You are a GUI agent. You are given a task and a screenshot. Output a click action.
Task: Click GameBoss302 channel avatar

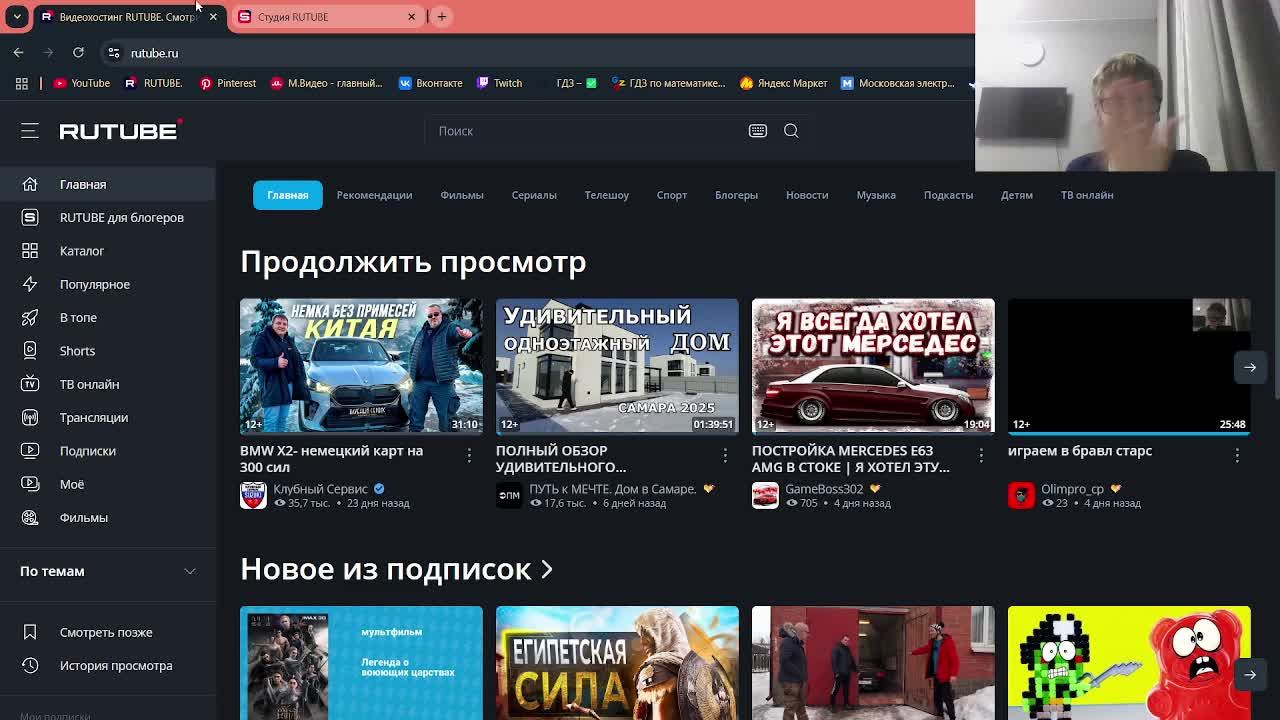coord(765,495)
